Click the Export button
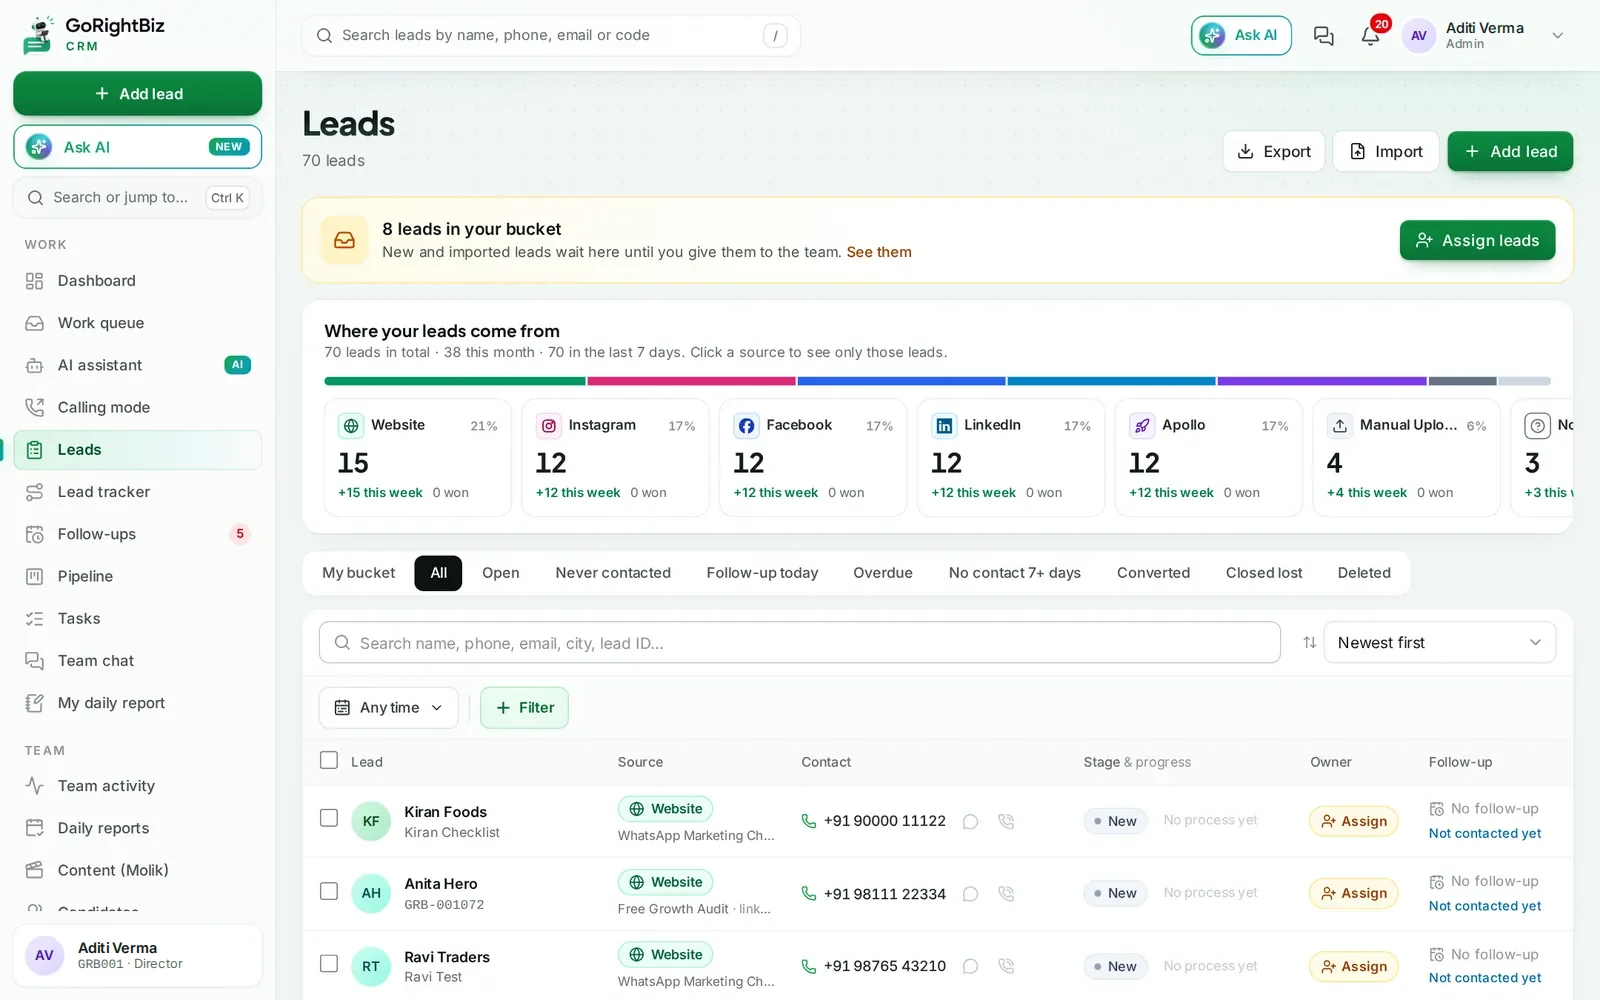Screen dimensions: 1600x1000 [x=1274, y=151]
